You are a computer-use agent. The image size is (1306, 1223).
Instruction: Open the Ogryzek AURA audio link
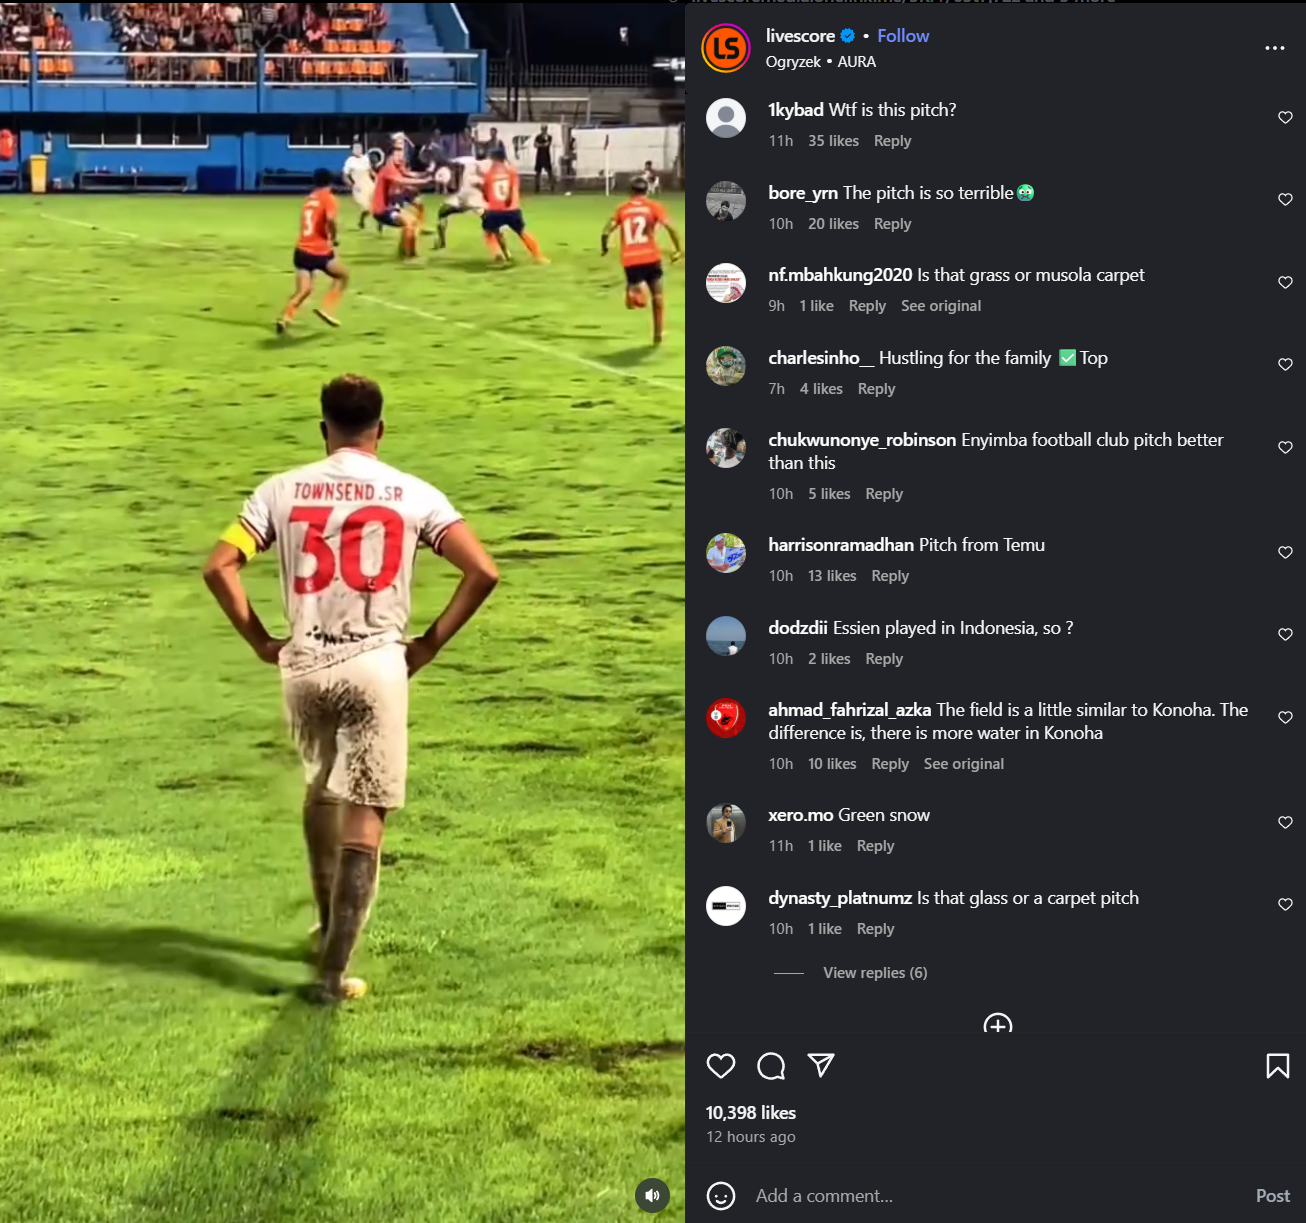click(x=821, y=62)
